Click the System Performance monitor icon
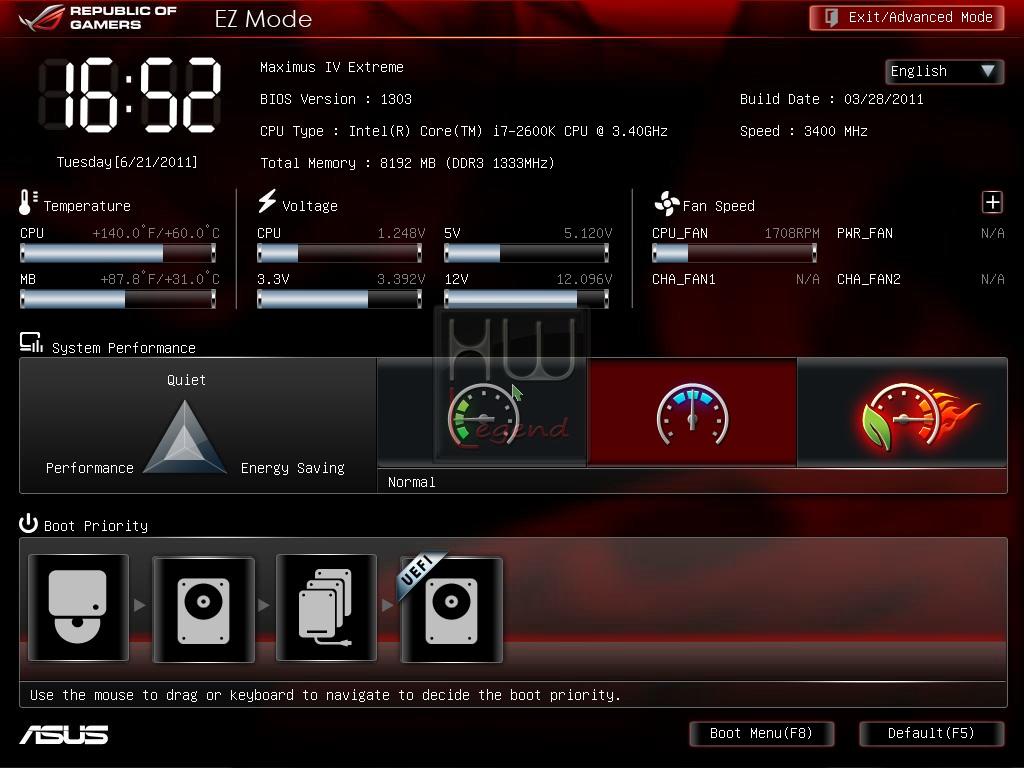 tap(31, 342)
